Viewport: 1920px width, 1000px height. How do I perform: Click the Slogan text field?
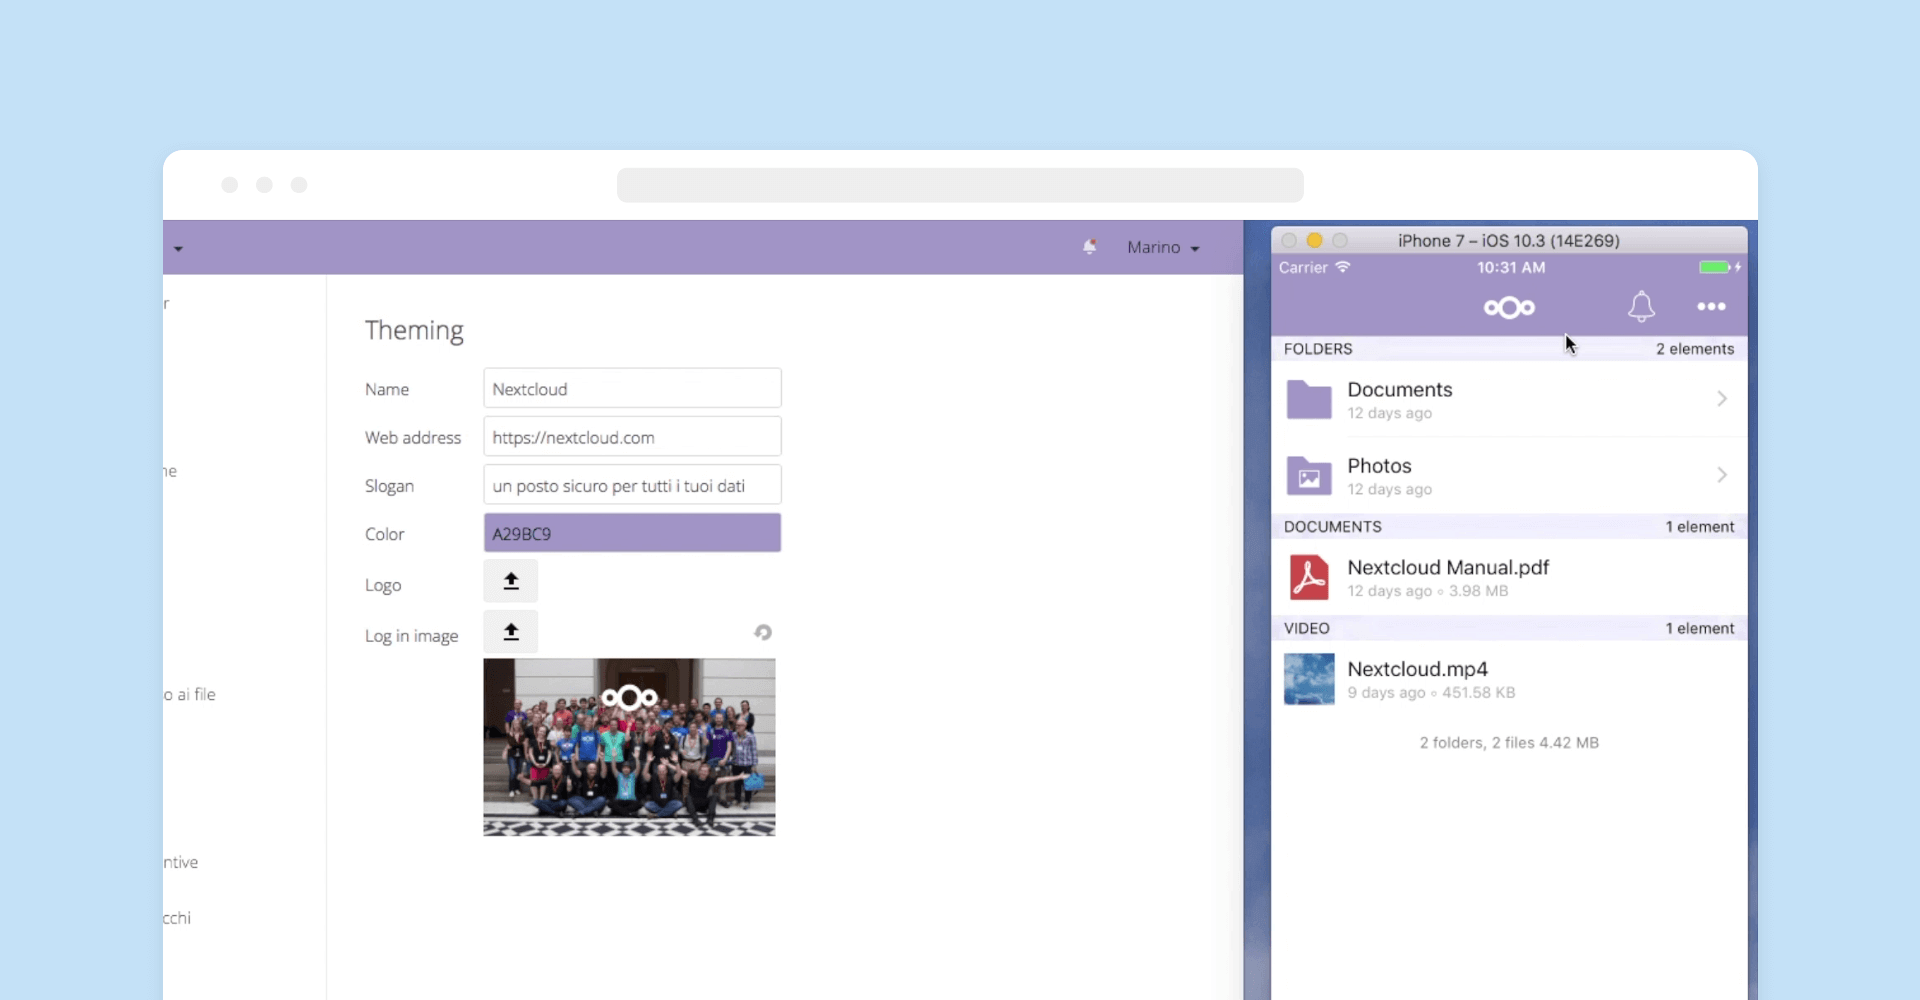coord(631,486)
